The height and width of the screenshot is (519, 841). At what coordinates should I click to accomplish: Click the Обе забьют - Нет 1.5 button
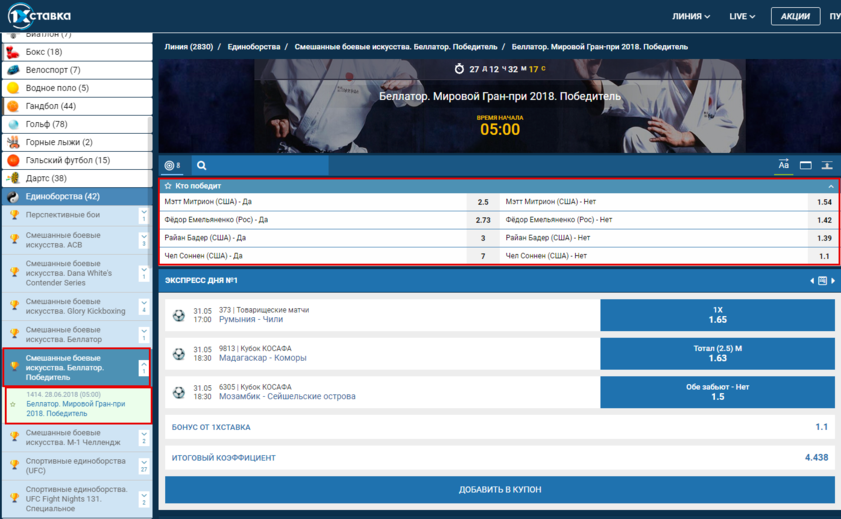point(717,392)
